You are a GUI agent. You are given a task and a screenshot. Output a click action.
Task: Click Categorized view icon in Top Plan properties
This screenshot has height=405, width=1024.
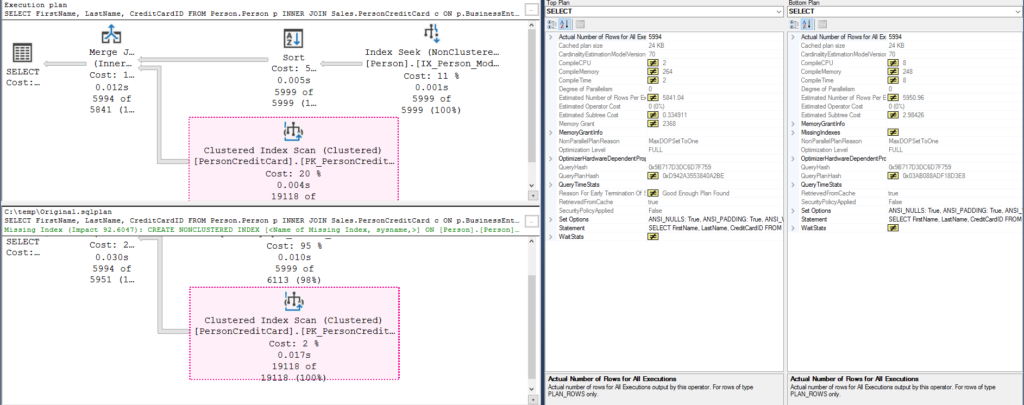pyautogui.click(x=551, y=24)
